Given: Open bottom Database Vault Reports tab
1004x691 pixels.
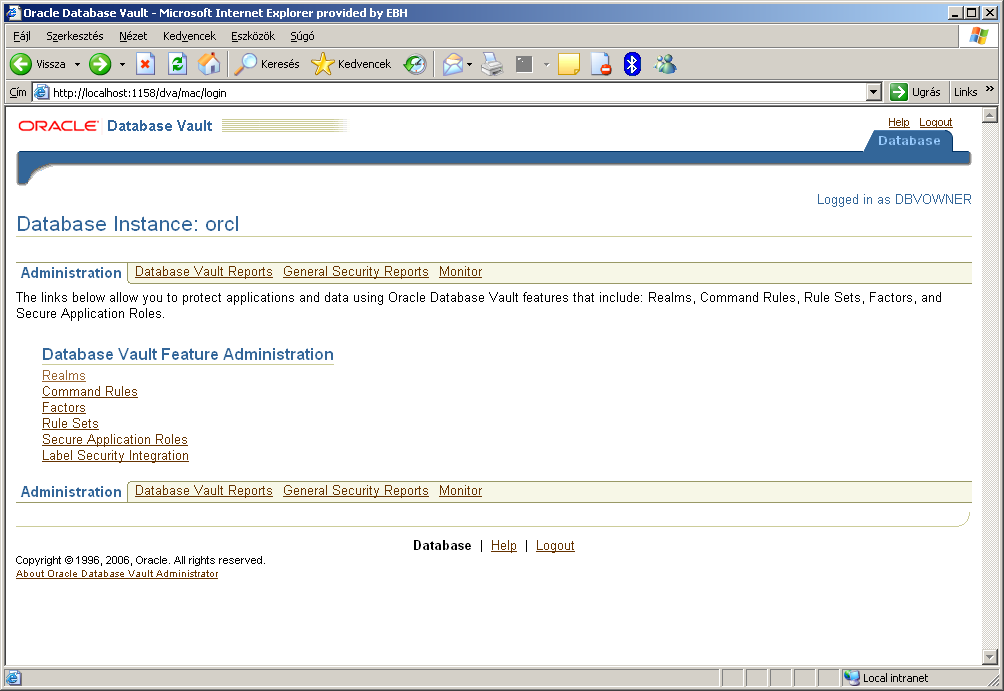Looking at the screenshot, I should [x=204, y=491].
